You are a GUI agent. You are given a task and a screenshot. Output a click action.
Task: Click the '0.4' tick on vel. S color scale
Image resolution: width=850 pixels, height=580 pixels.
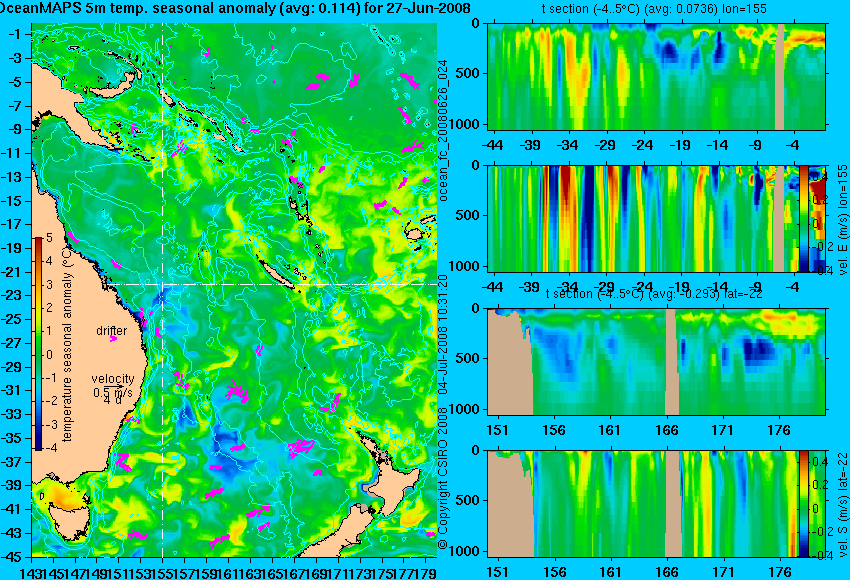pos(820,462)
